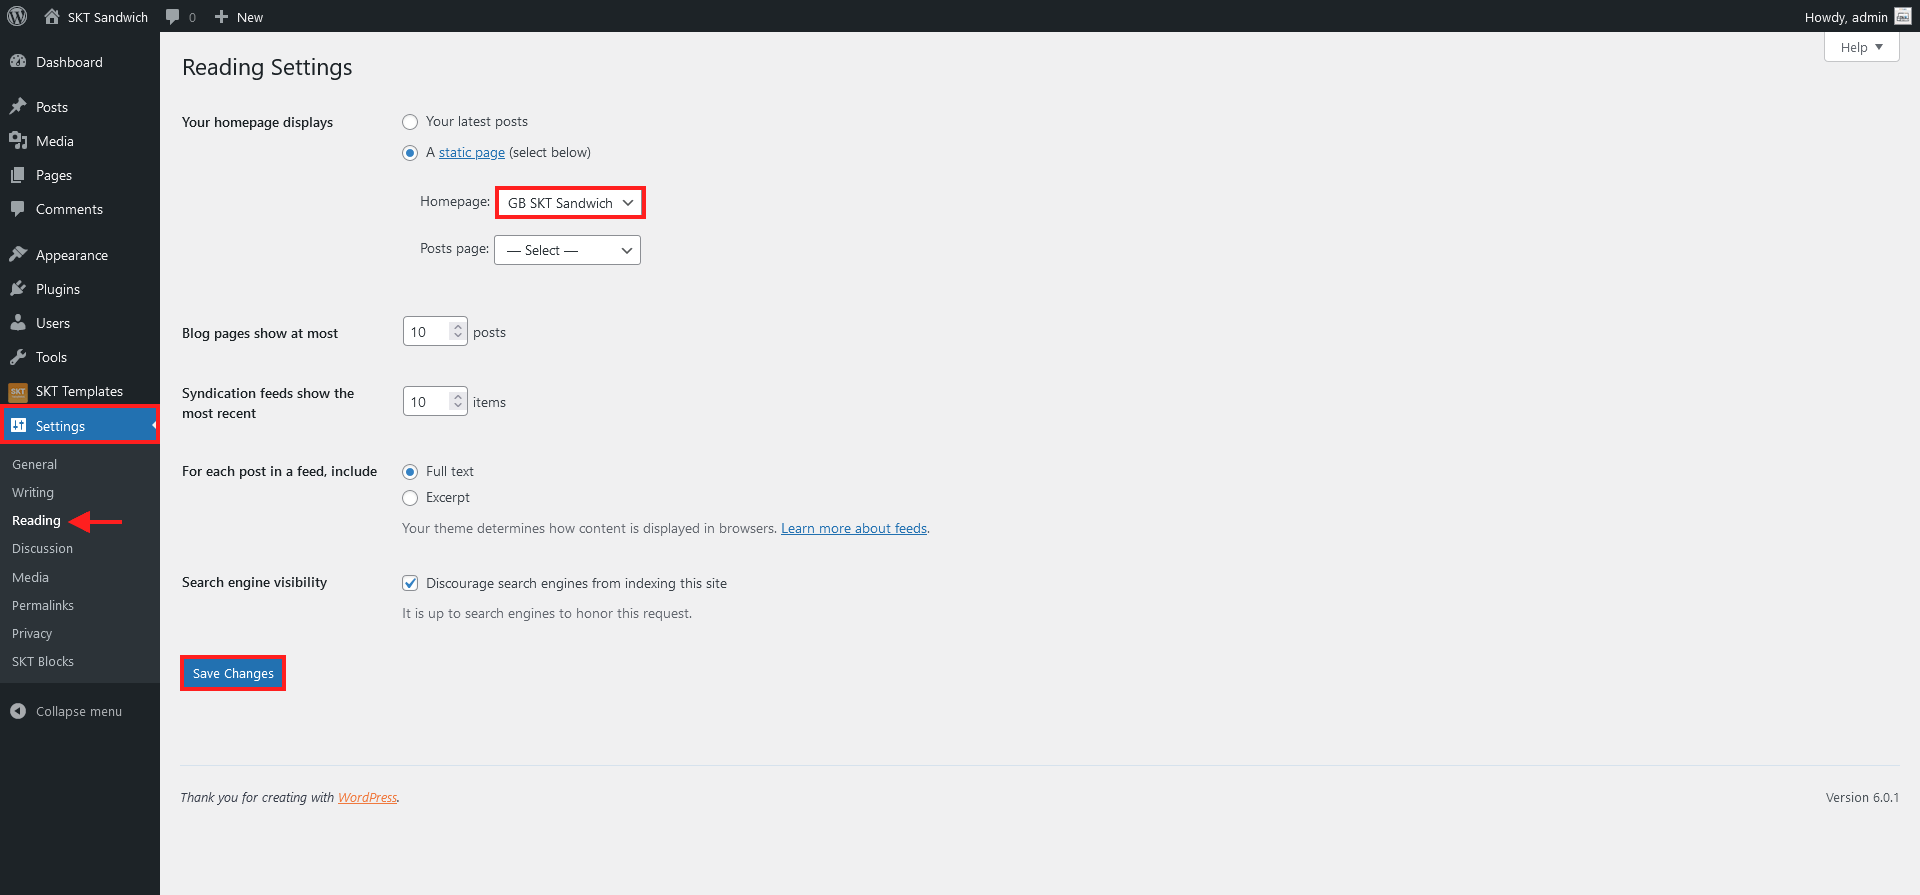Open the Dashboard menu item
Image resolution: width=1920 pixels, height=895 pixels.
tap(80, 62)
